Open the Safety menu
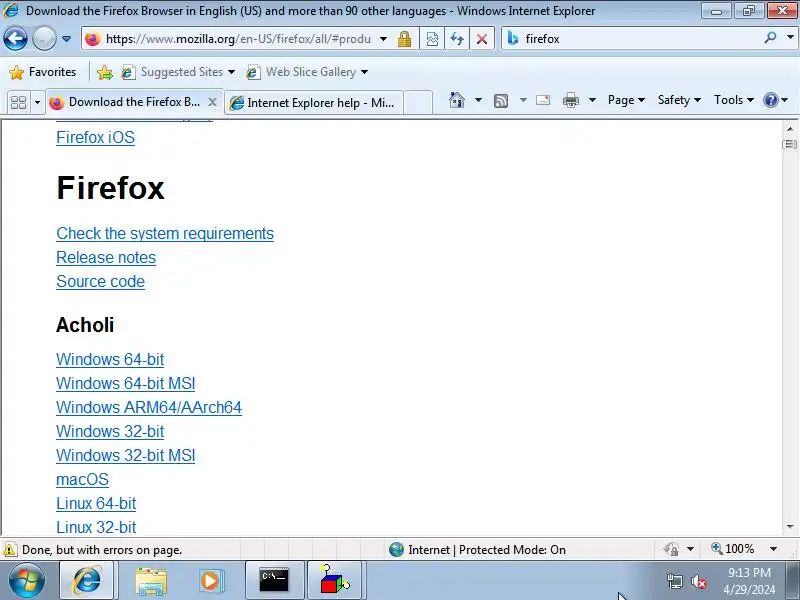 pos(679,100)
